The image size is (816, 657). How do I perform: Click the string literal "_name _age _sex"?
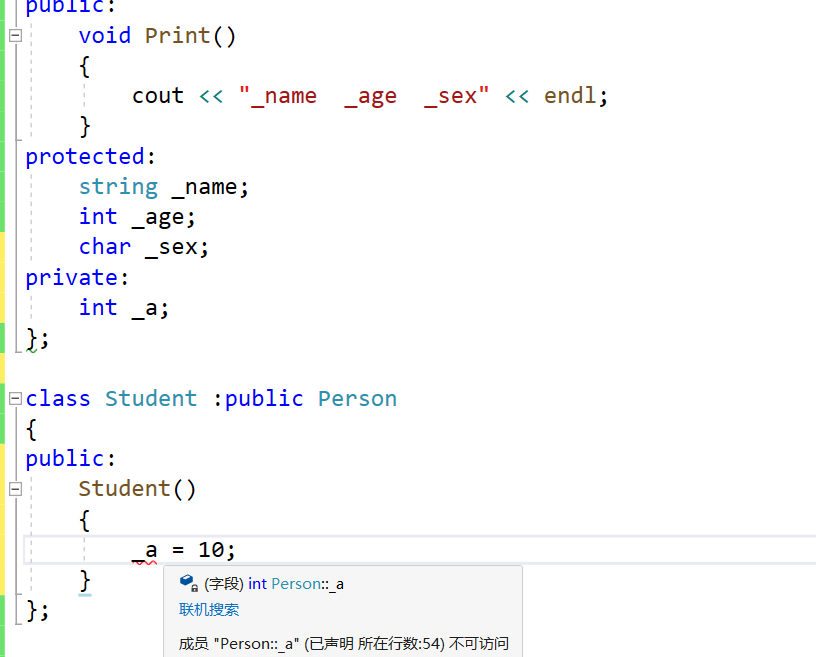tap(364, 96)
